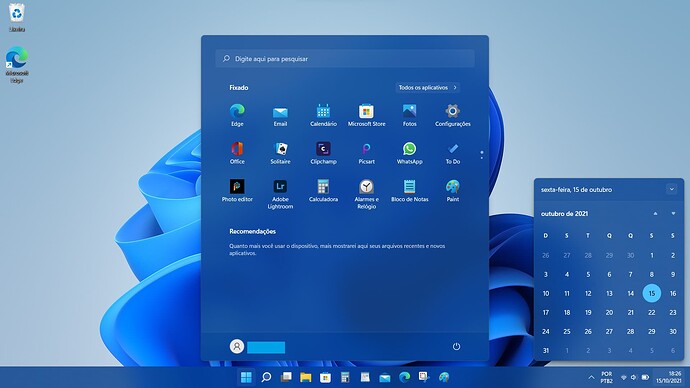
Task: Open File Explorer from taskbar
Action: click(306, 377)
